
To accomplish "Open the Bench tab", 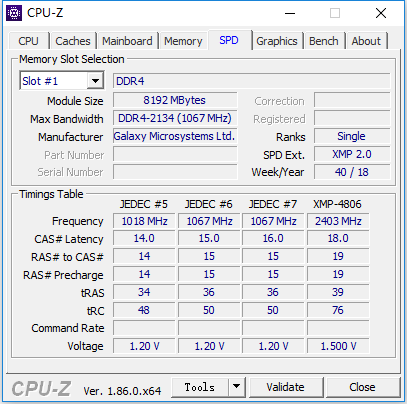I will coord(323,41).
